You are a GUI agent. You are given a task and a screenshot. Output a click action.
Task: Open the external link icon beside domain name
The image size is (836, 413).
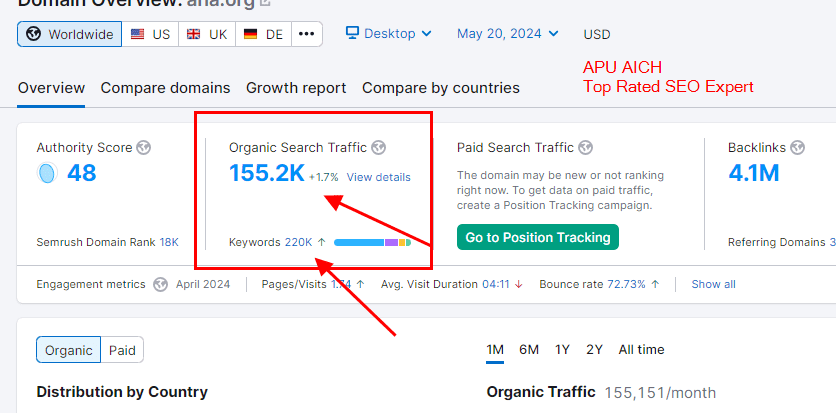tap(265, 3)
